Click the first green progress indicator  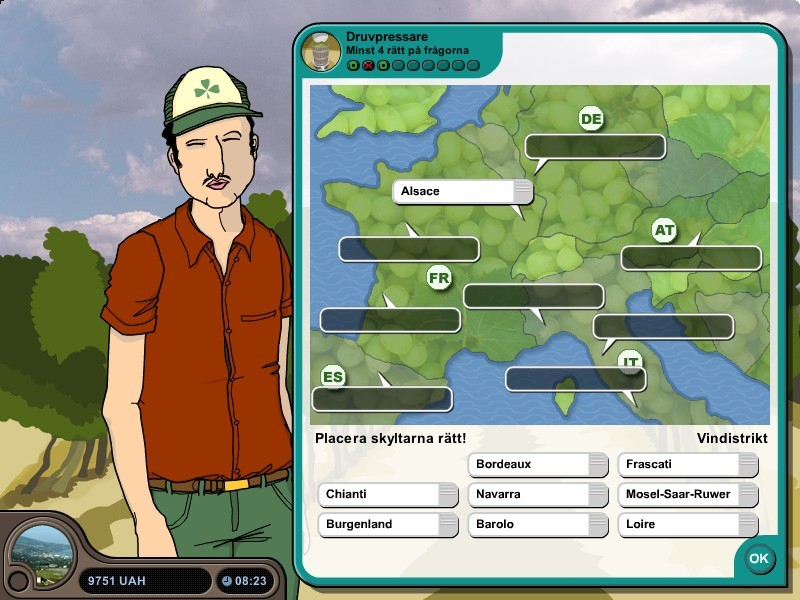[353, 65]
